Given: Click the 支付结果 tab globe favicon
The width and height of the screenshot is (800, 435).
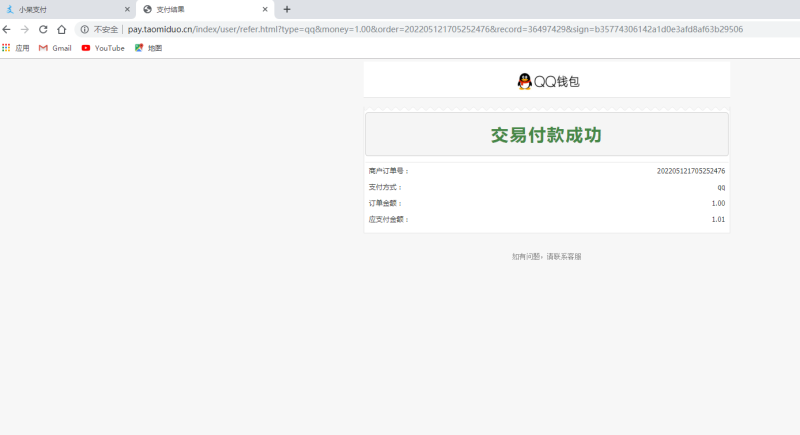Looking at the screenshot, I should [147, 9].
